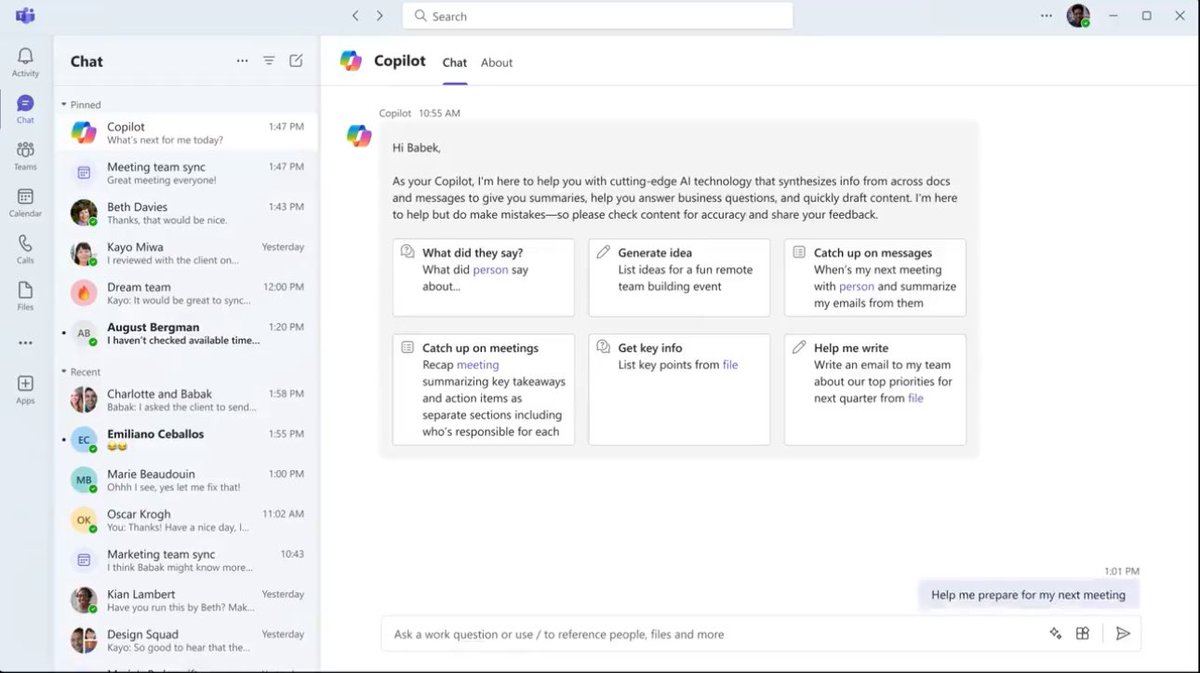Open the profile picture in title bar

pos(1077,16)
